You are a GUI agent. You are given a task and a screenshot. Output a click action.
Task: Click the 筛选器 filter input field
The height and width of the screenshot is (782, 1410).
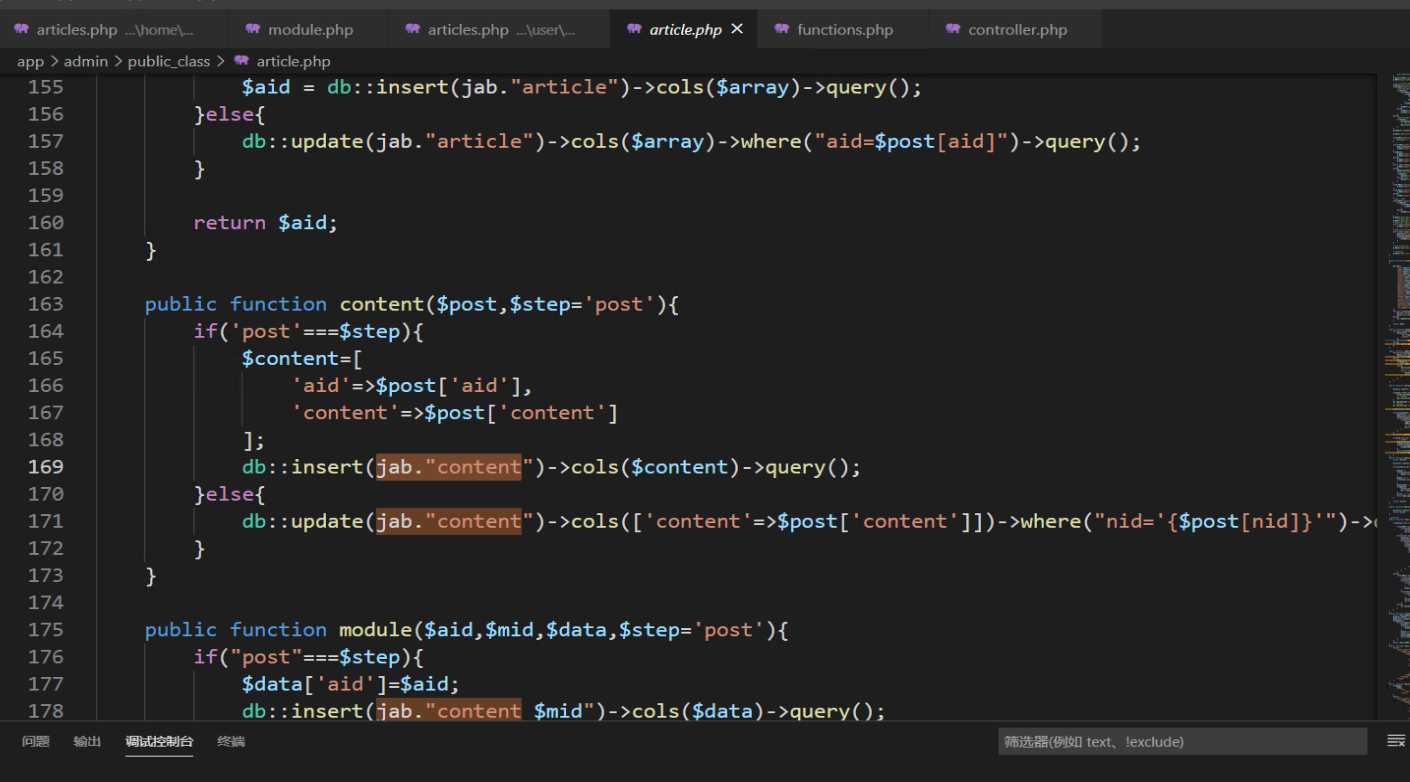point(1182,741)
